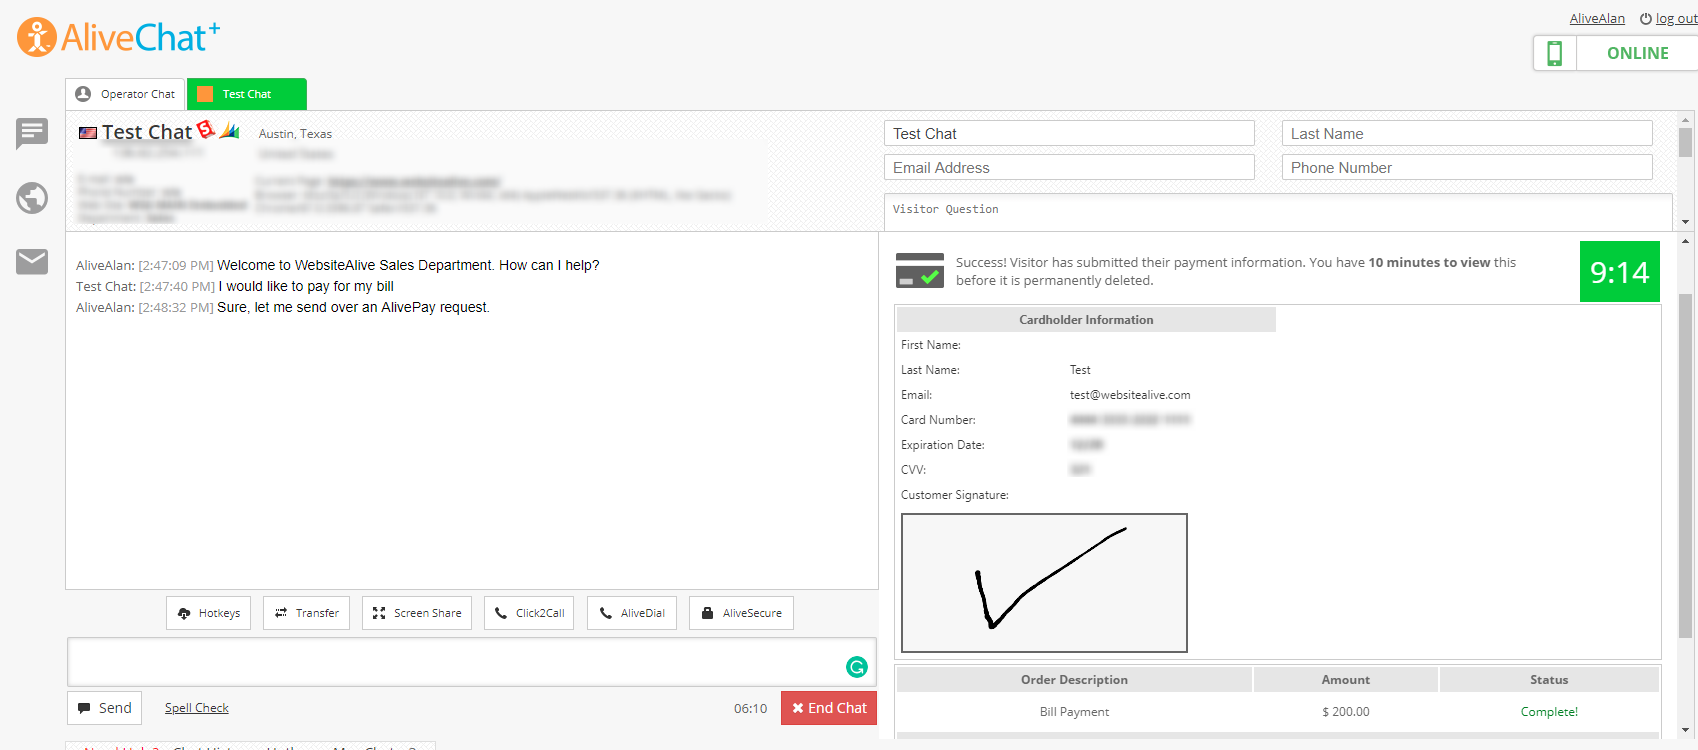Click the Cardholder Information header
The height and width of the screenshot is (750, 1698).
[1086, 320]
